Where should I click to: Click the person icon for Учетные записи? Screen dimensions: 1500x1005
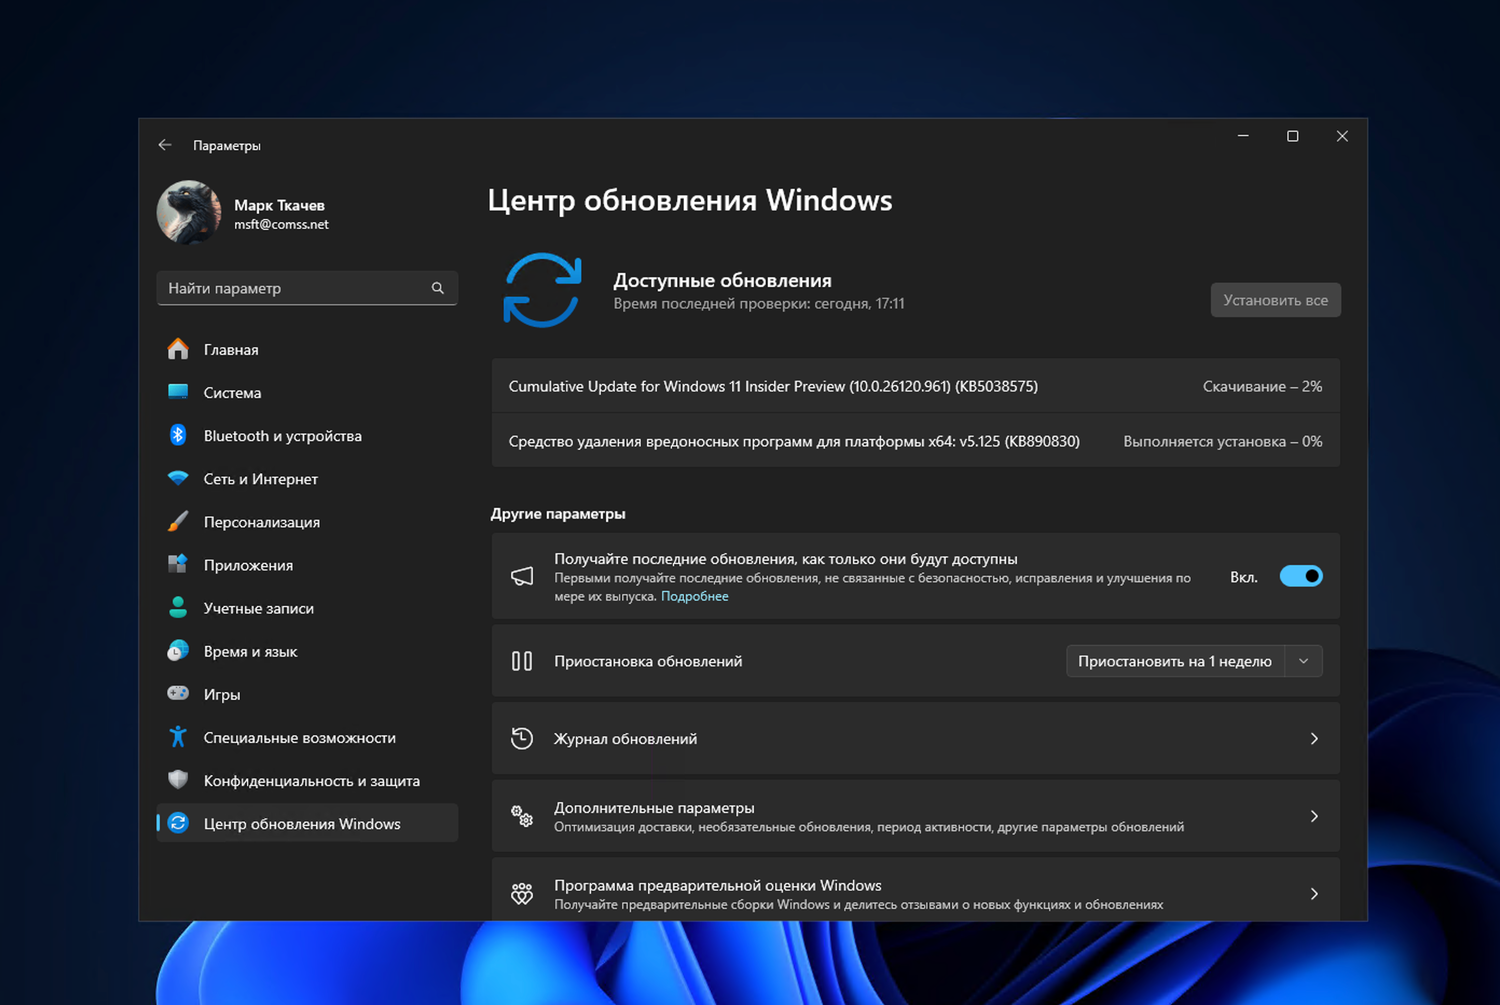[178, 607]
